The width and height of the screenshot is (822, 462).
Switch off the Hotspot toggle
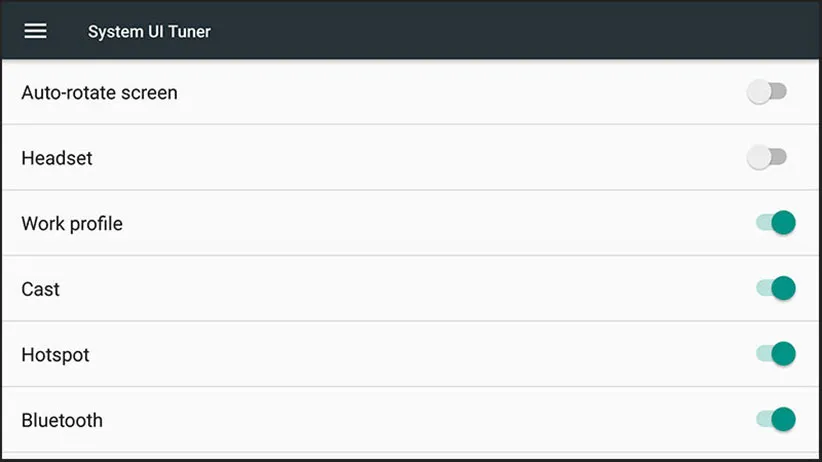tap(775, 354)
